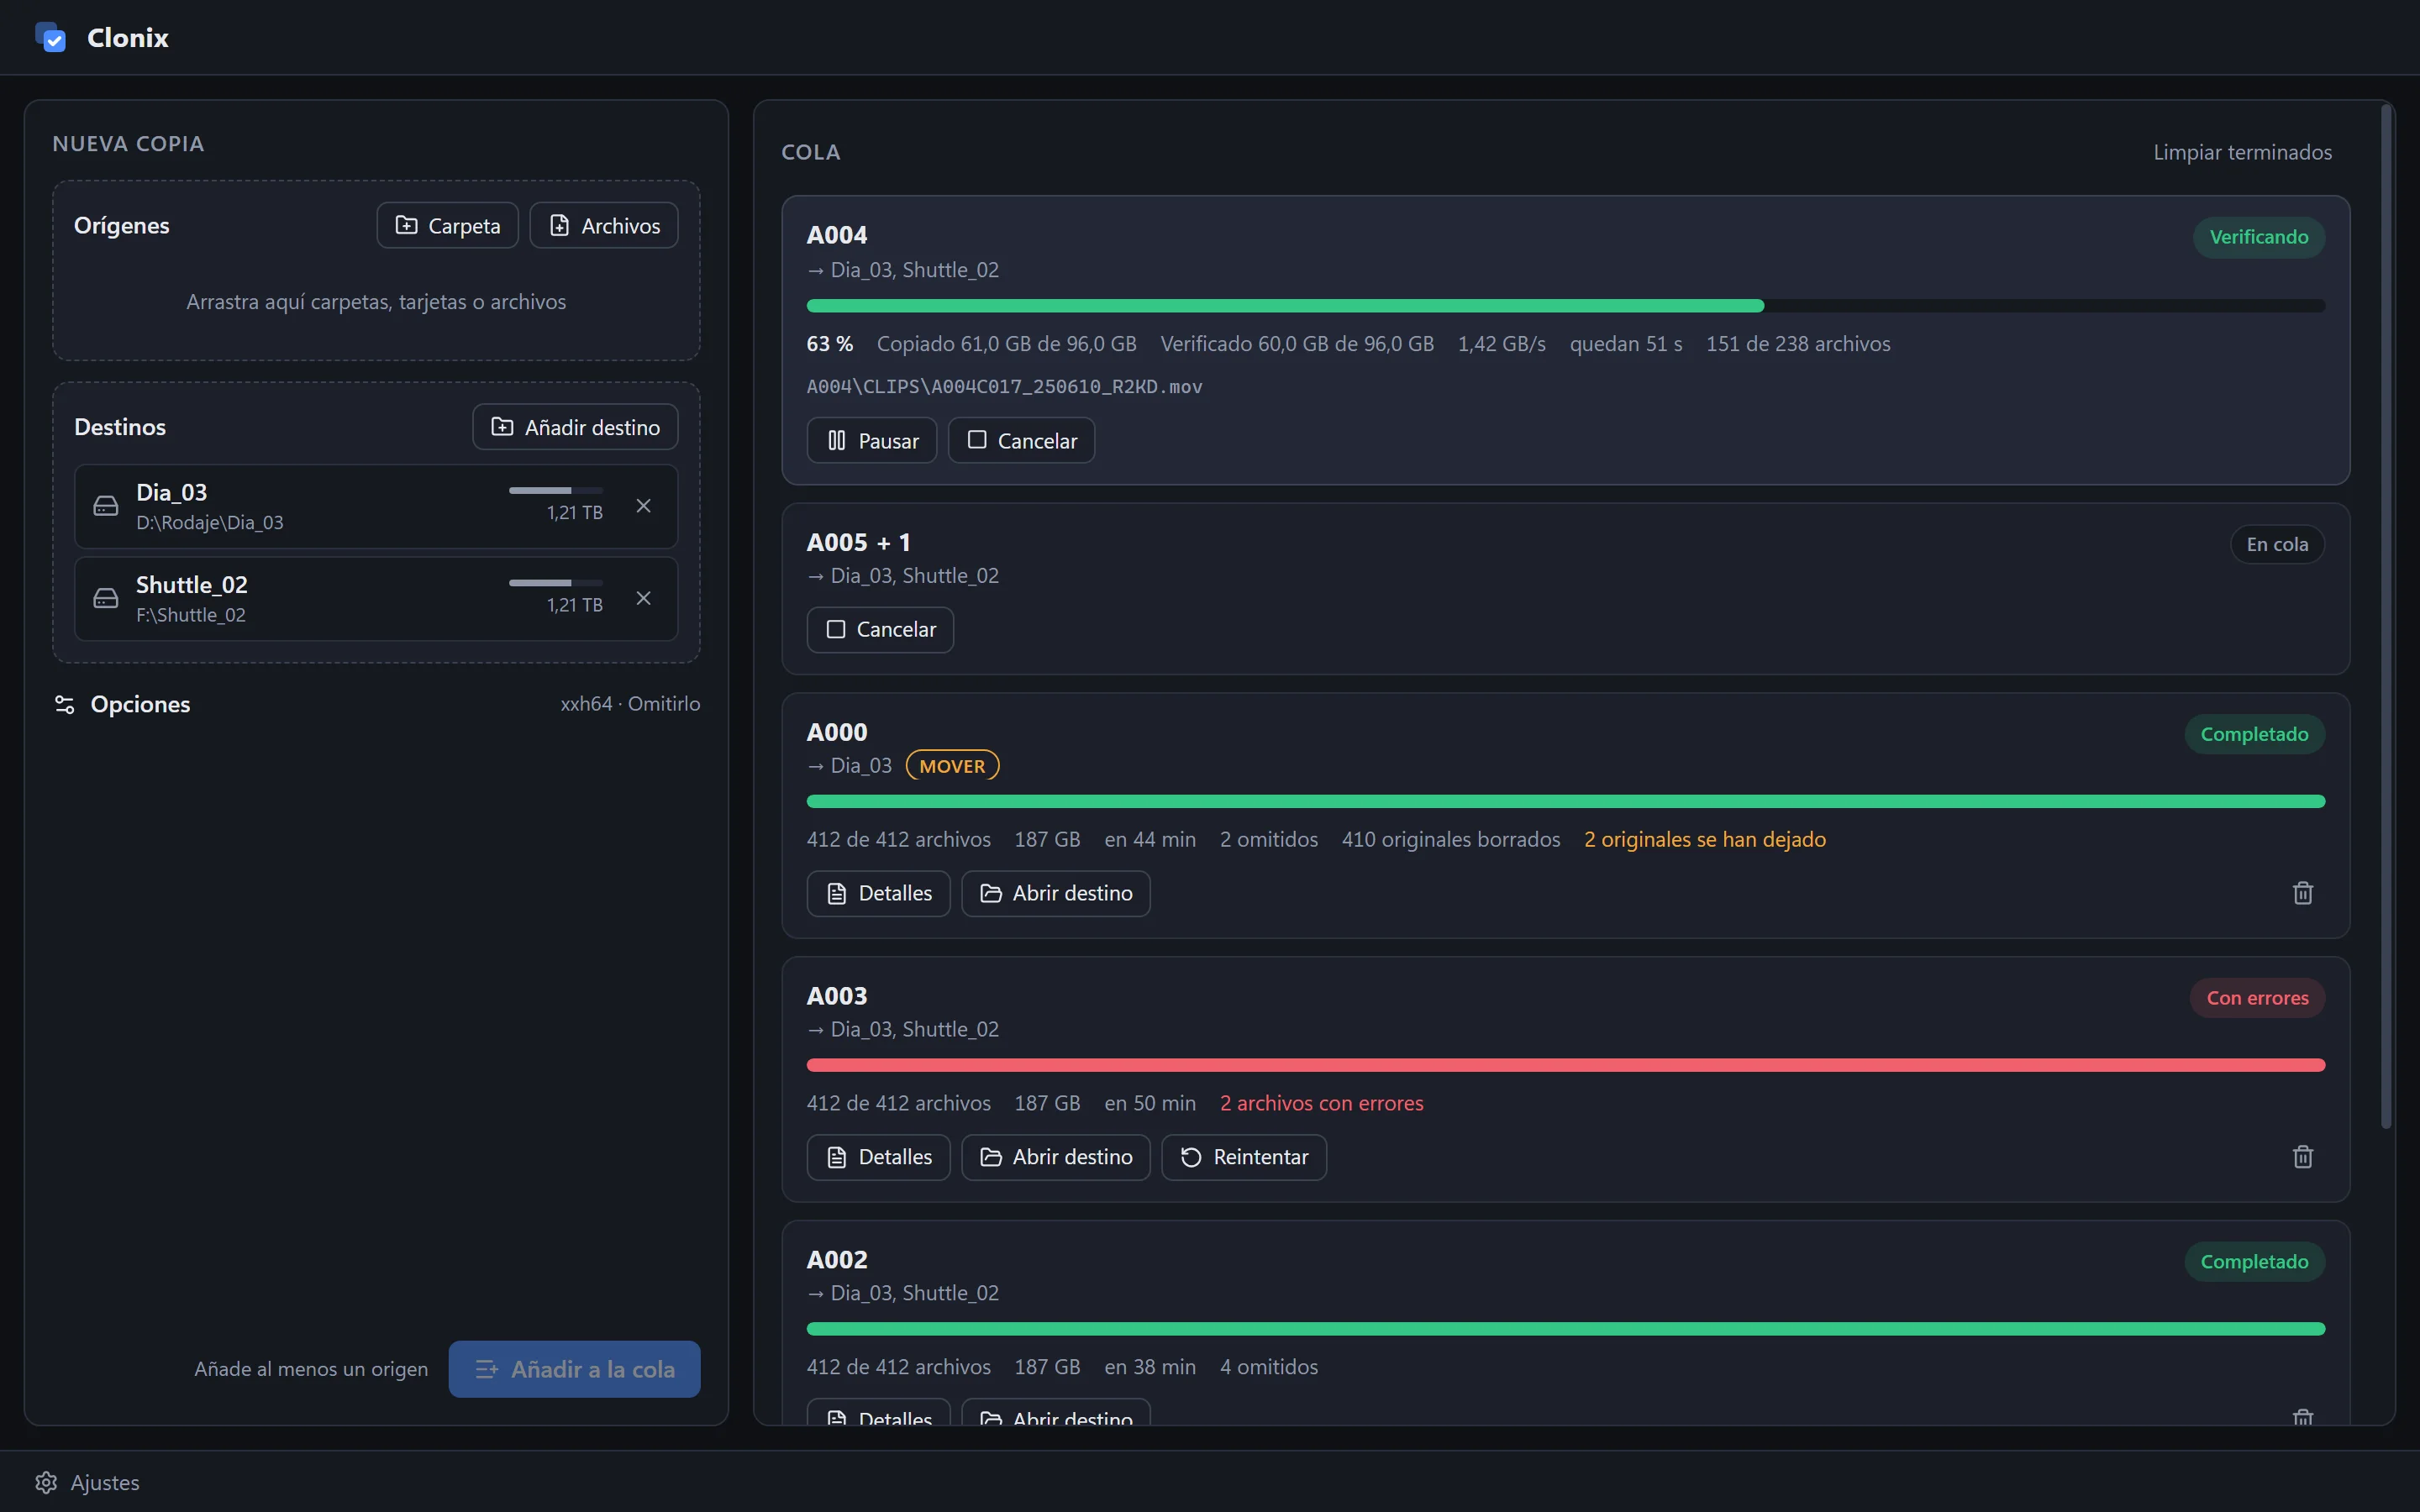Click the Con errores status badge

click(2257, 998)
